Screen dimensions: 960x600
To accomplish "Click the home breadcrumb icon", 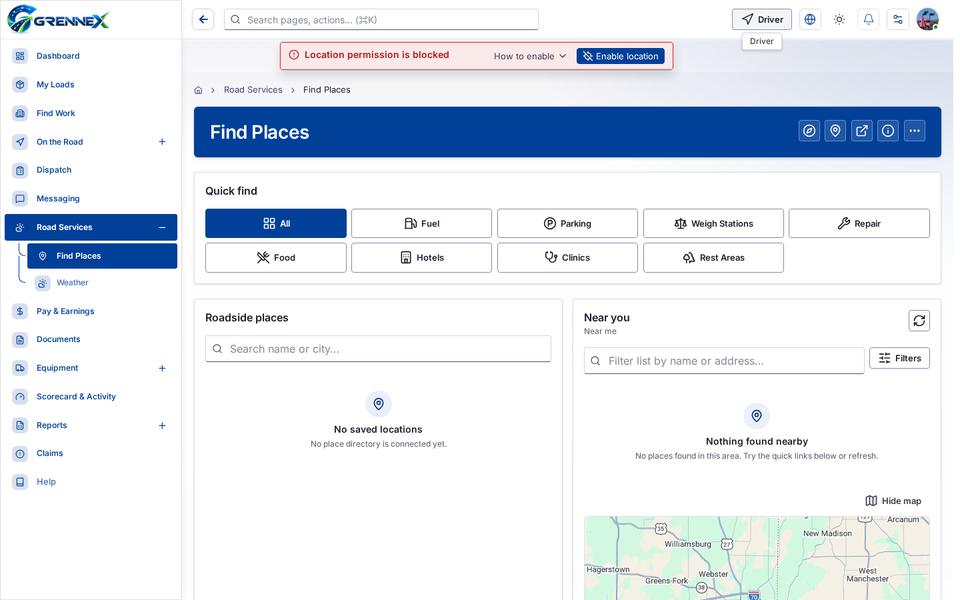I will click(198, 90).
